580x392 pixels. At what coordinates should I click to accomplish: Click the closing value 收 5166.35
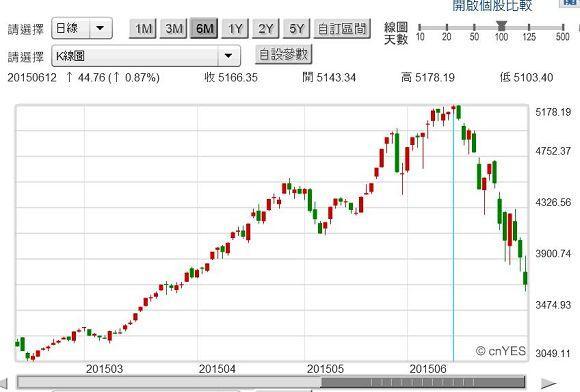(x=231, y=78)
